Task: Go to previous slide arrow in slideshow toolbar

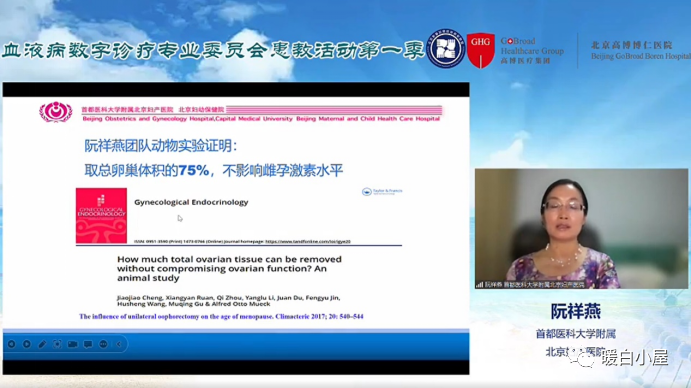Action: (12, 344)
